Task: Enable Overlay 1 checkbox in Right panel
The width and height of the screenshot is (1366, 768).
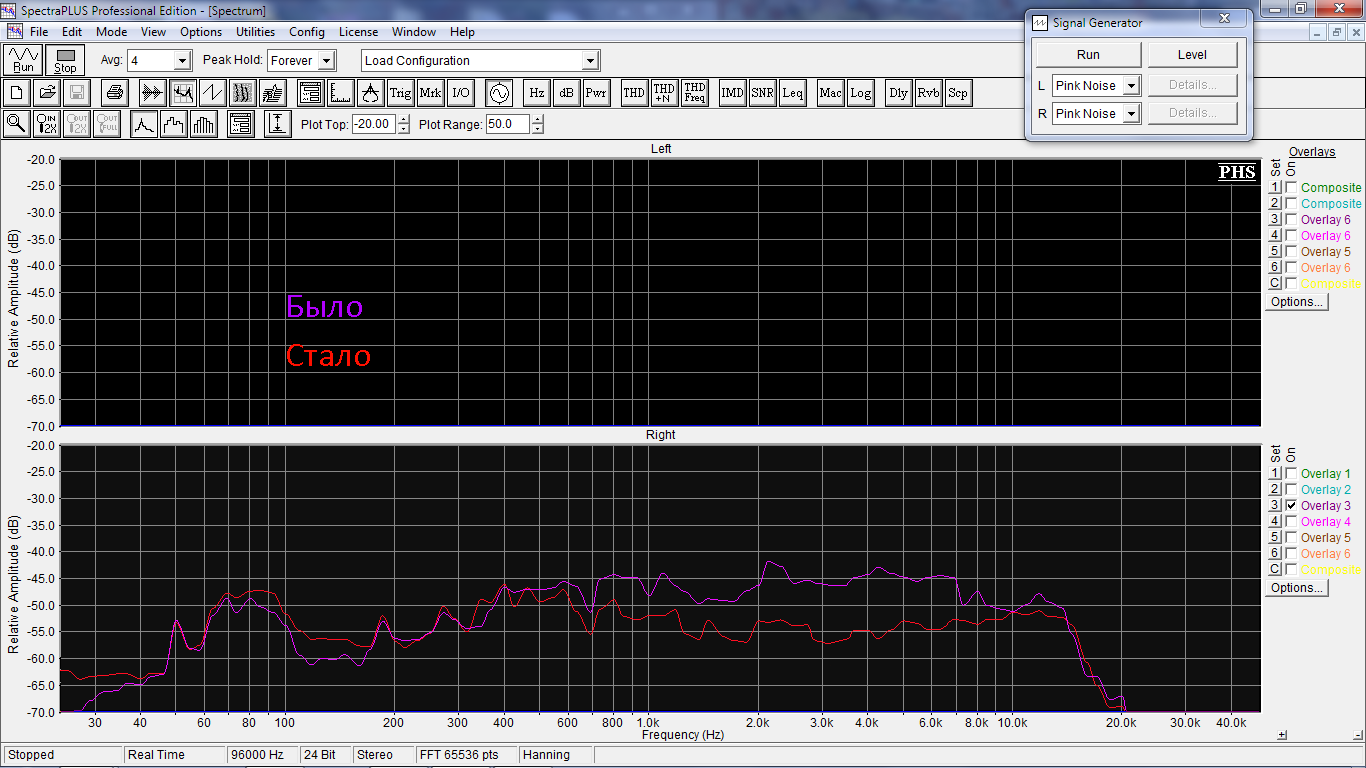Action: (x=1291, y=474)
